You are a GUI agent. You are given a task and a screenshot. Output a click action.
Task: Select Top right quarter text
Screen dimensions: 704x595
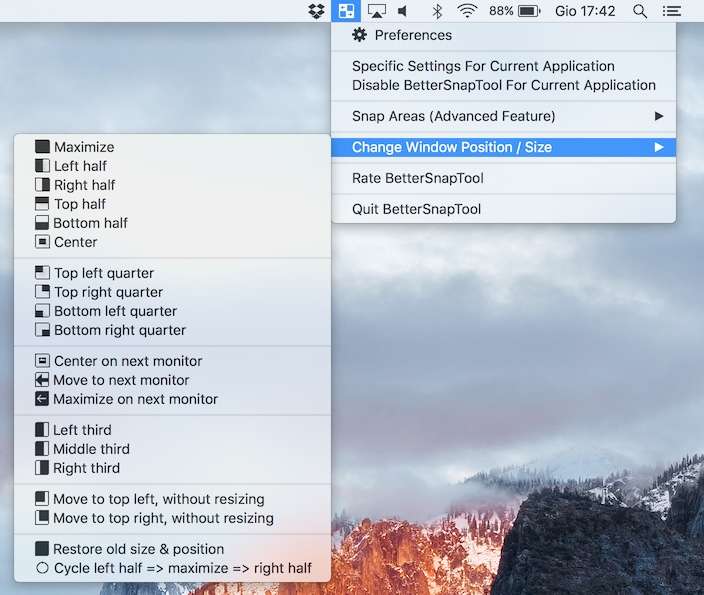(x=108, y=292)
